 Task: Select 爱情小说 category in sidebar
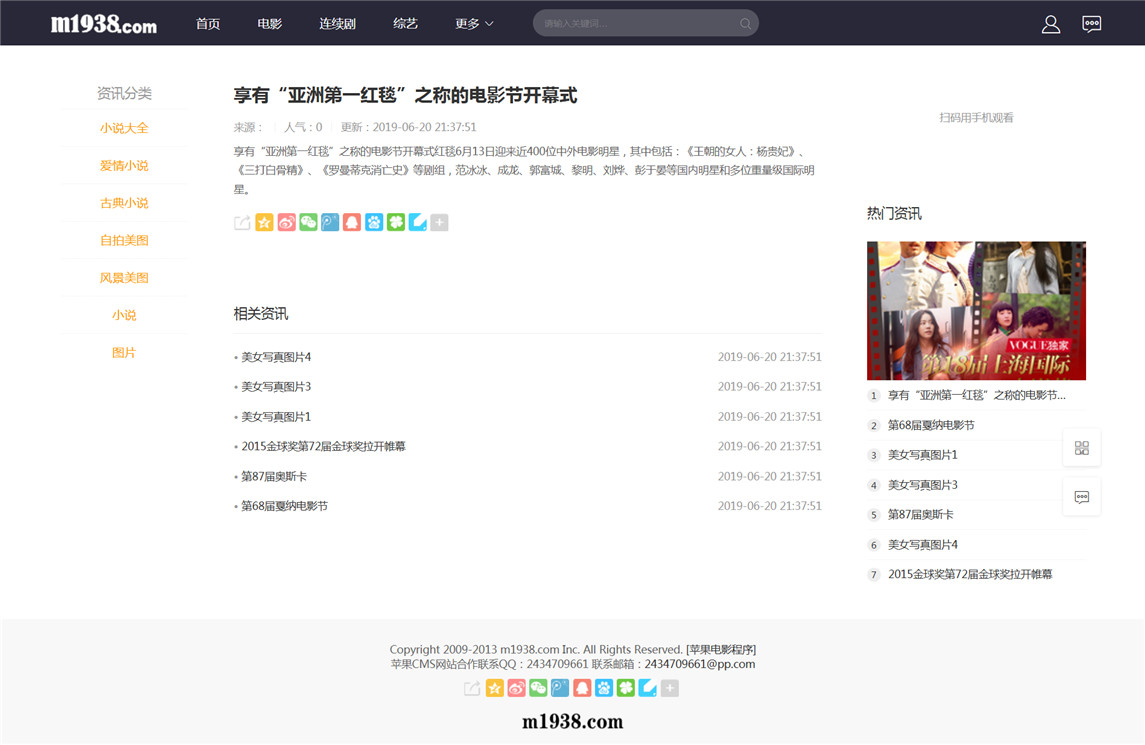click(x=124, y=166)
